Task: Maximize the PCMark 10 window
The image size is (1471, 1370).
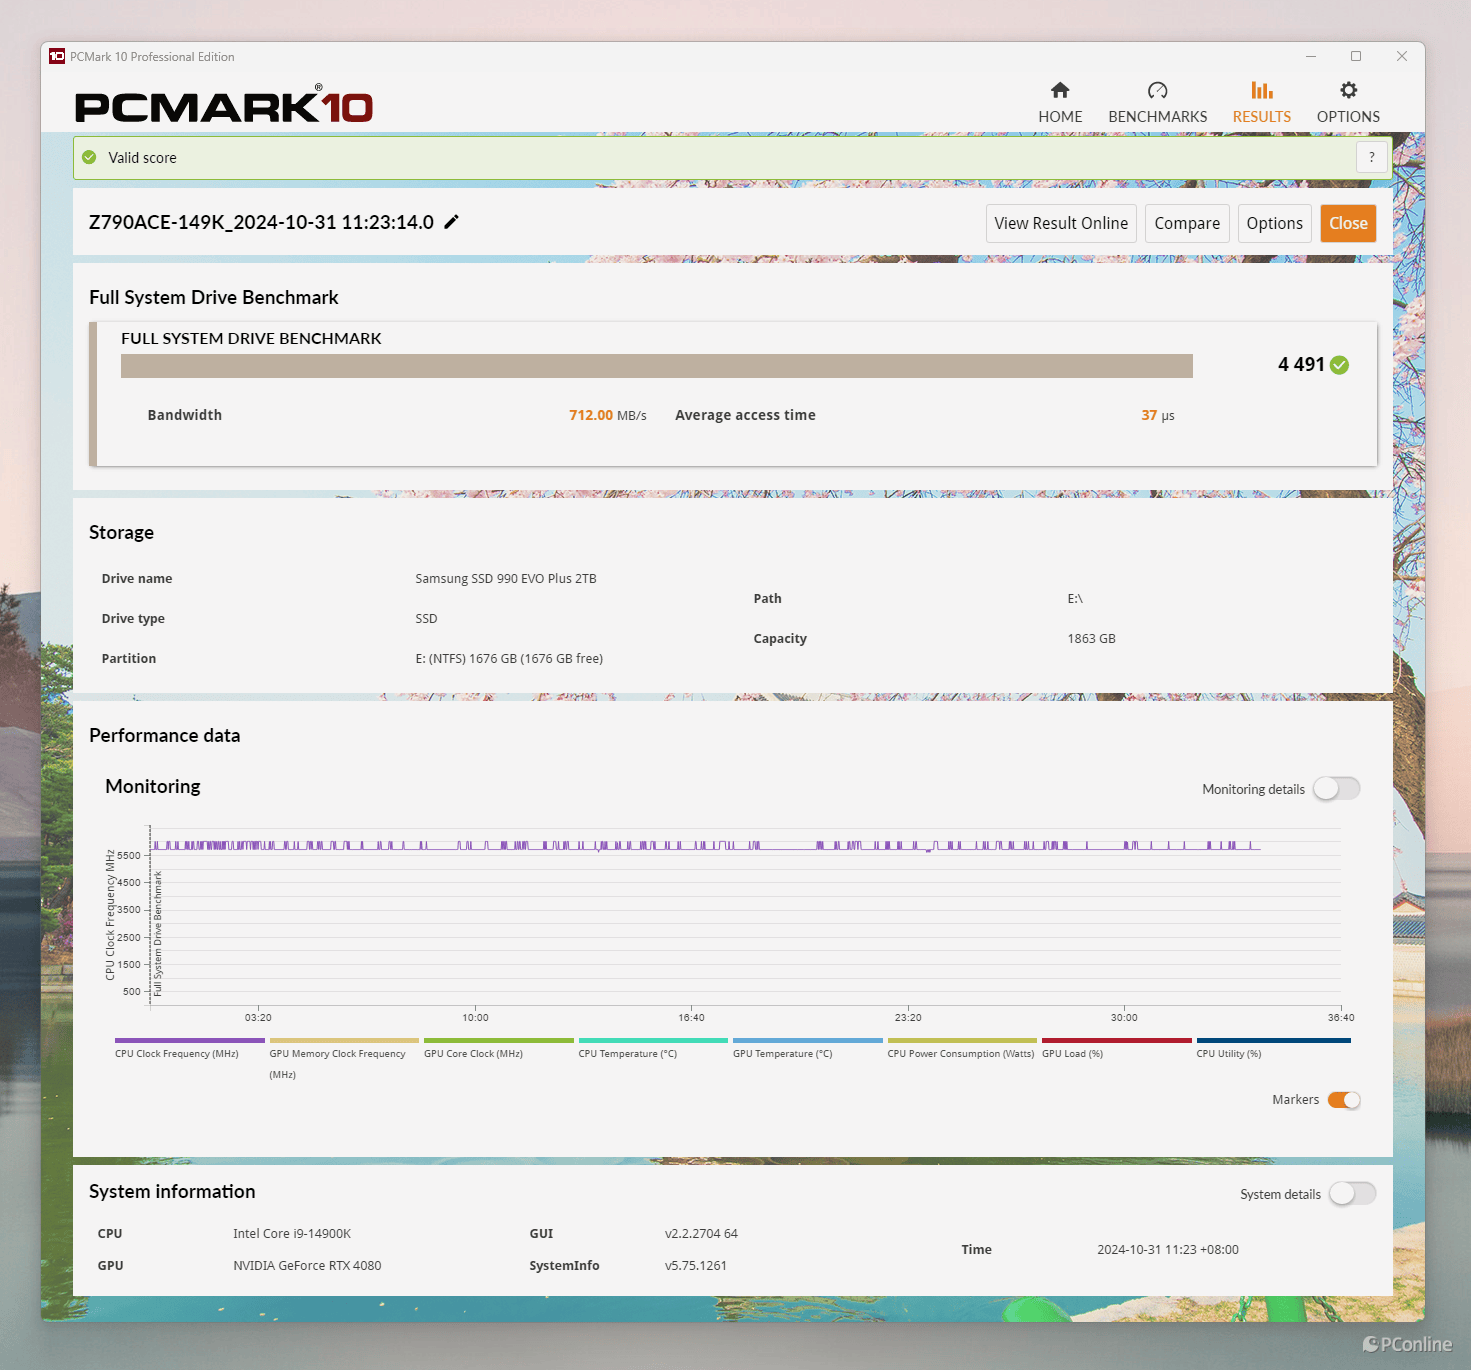Action: 1356,56
